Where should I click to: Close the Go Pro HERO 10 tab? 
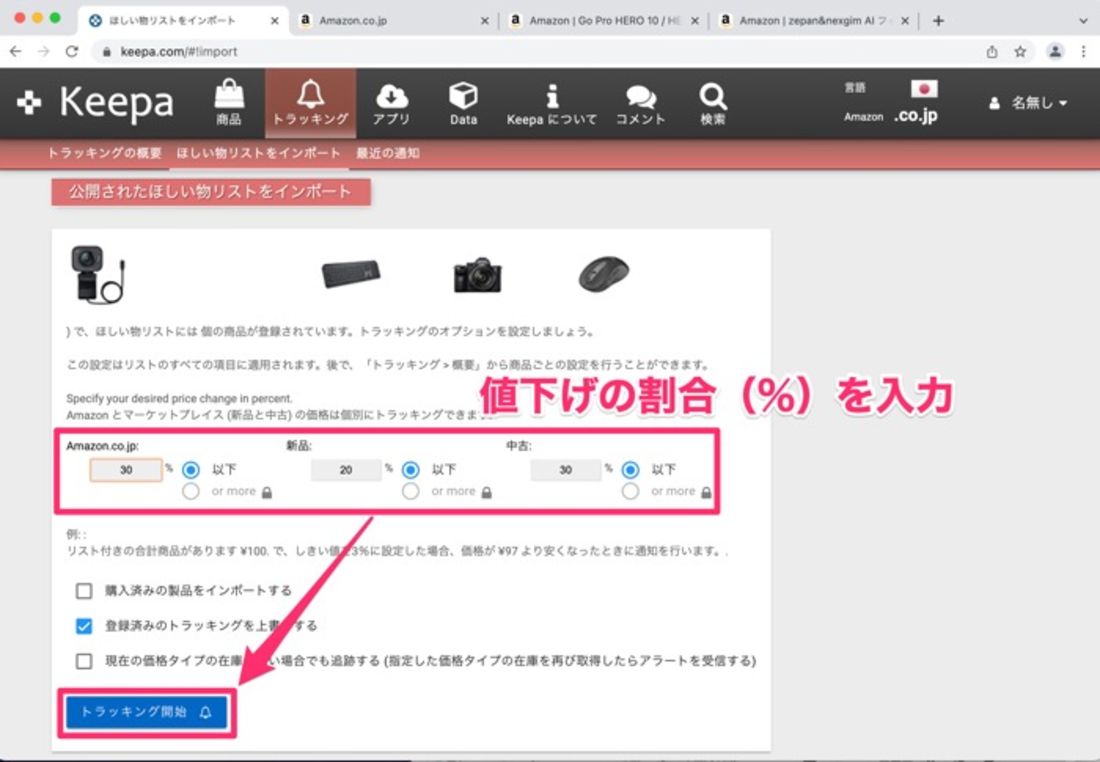[x=695, y=21]
